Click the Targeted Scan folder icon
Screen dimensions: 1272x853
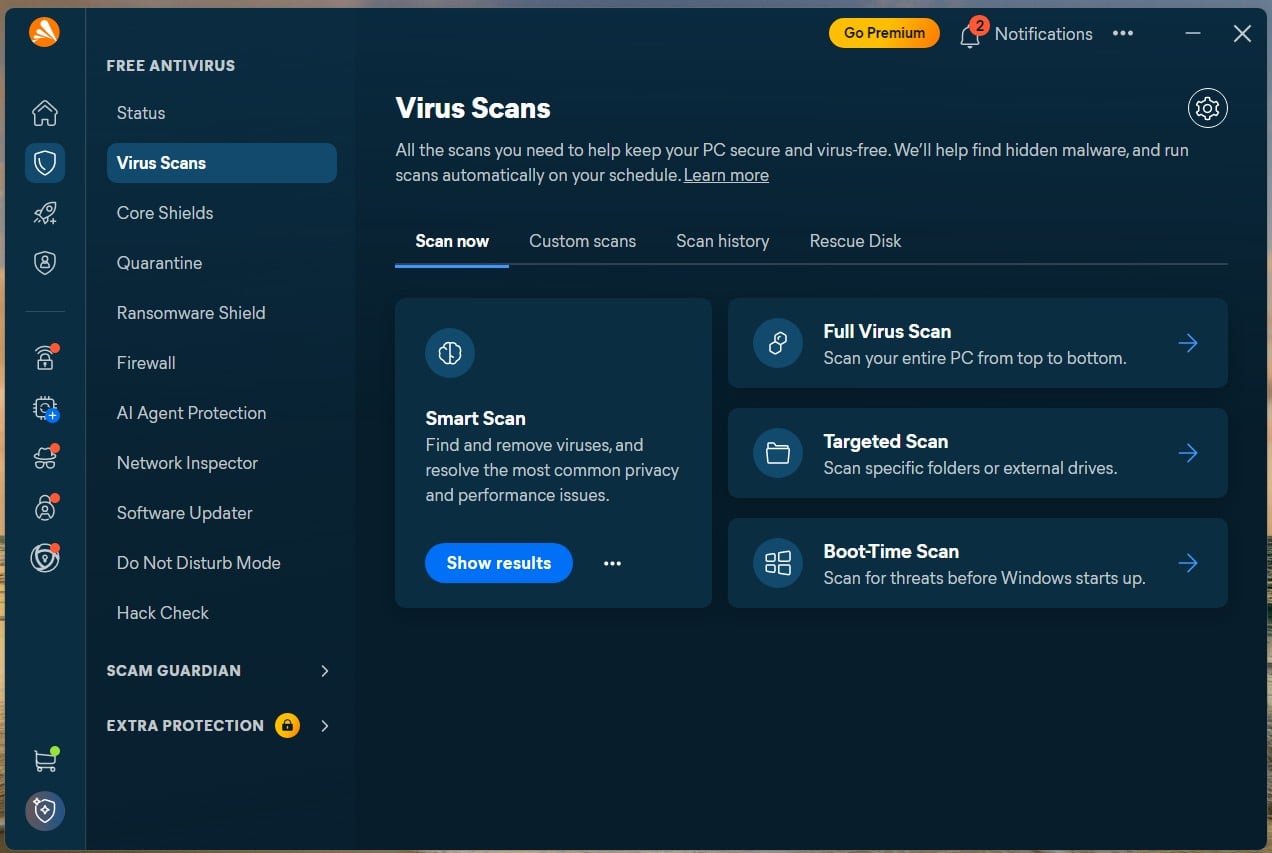pos(778,453)
